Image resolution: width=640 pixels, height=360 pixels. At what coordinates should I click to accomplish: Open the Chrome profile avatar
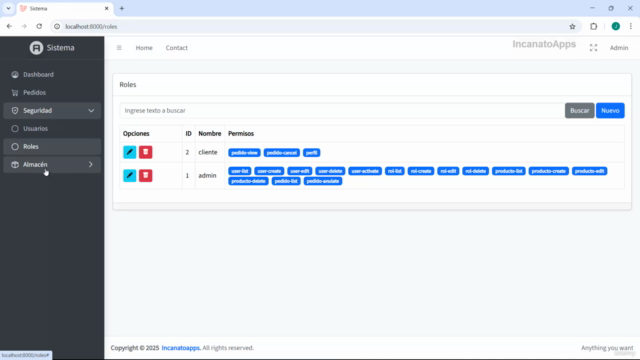(616, 27)
